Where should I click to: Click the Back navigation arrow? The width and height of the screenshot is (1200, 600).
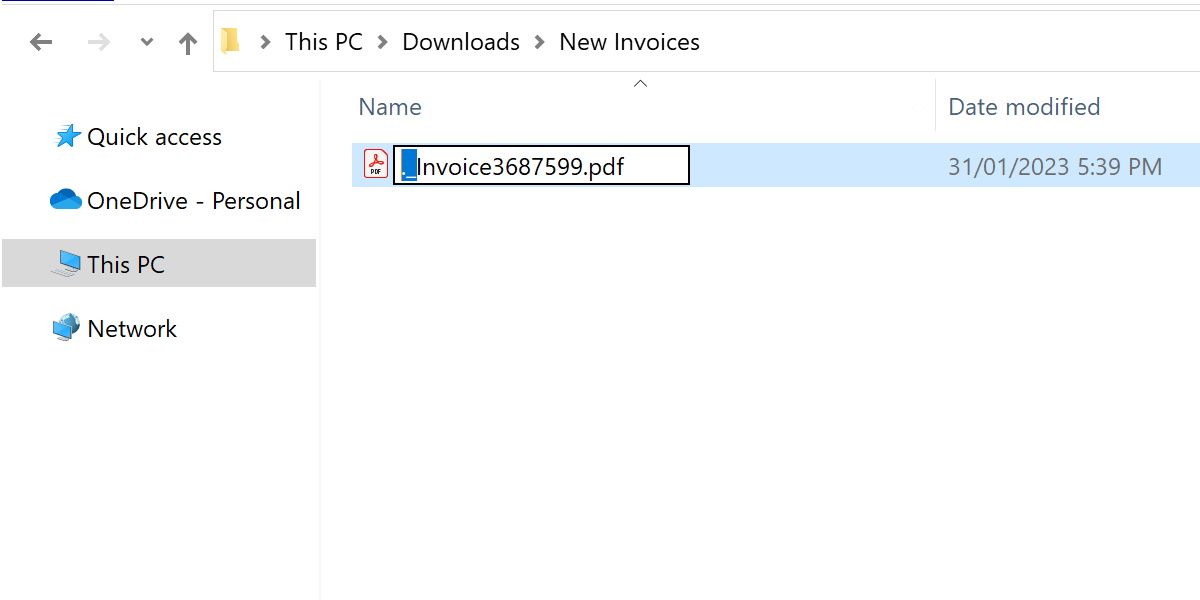point(40,42)
